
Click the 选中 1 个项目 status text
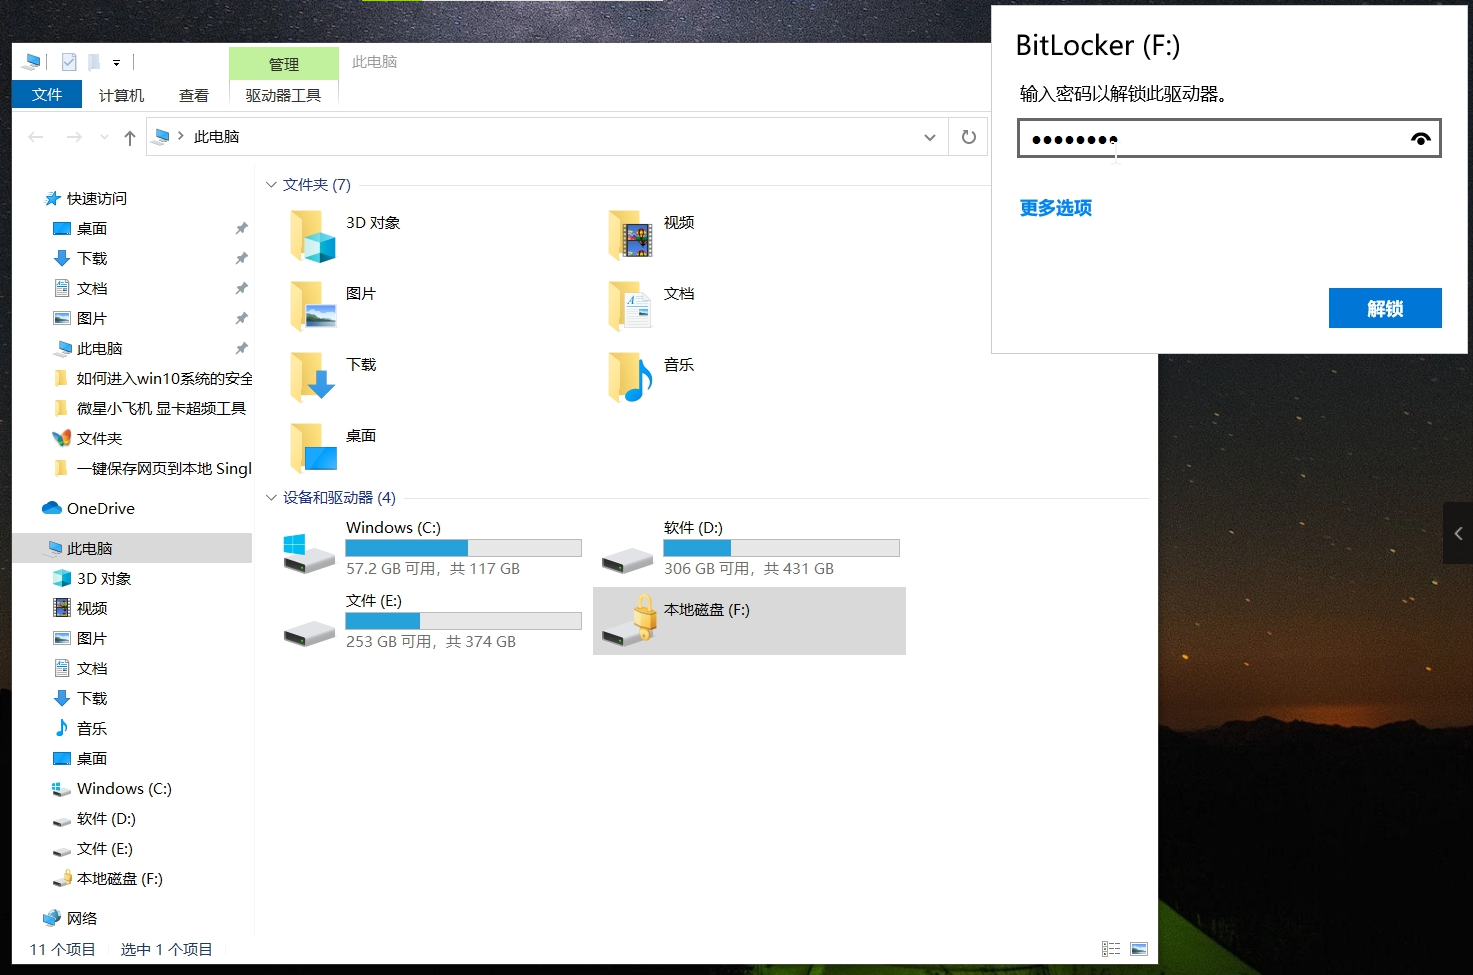(166, 949)
